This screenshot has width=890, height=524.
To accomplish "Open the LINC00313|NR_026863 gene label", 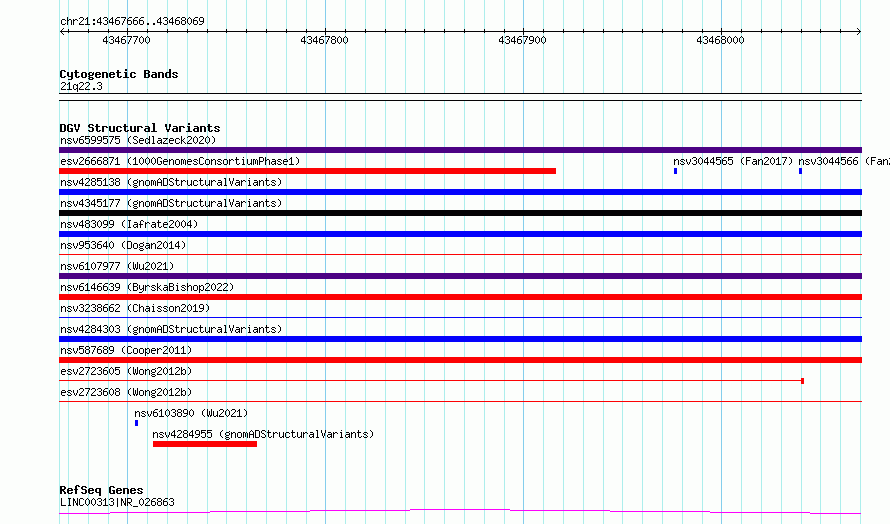I will pos(117,502).
